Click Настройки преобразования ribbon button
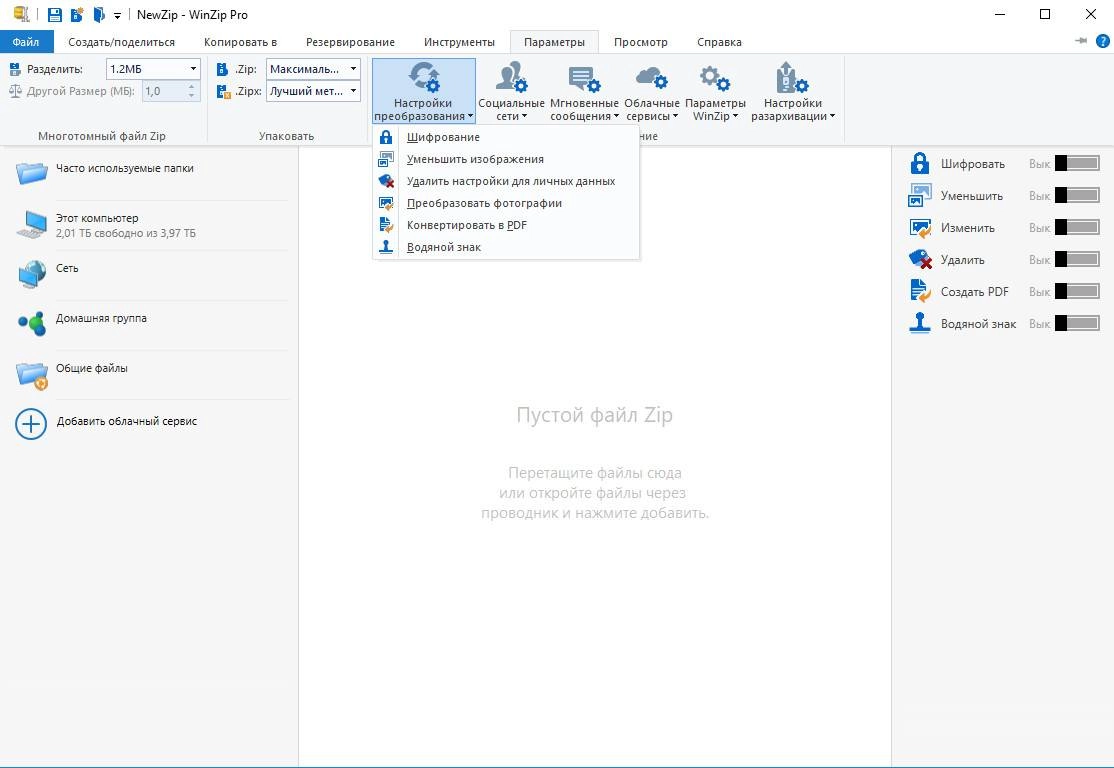This screenshot has width=1114, height=768. click(x=423, y=91)
